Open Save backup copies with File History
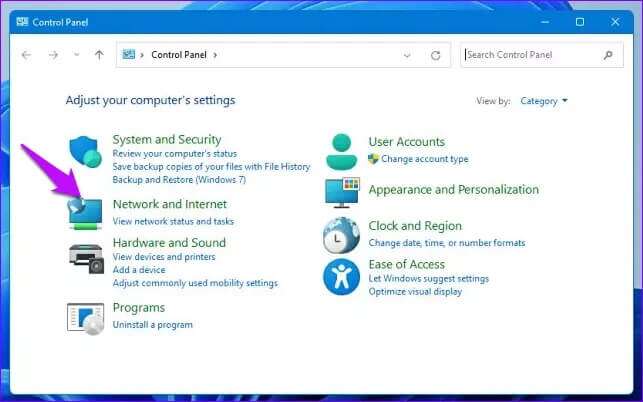 [211, 167]
